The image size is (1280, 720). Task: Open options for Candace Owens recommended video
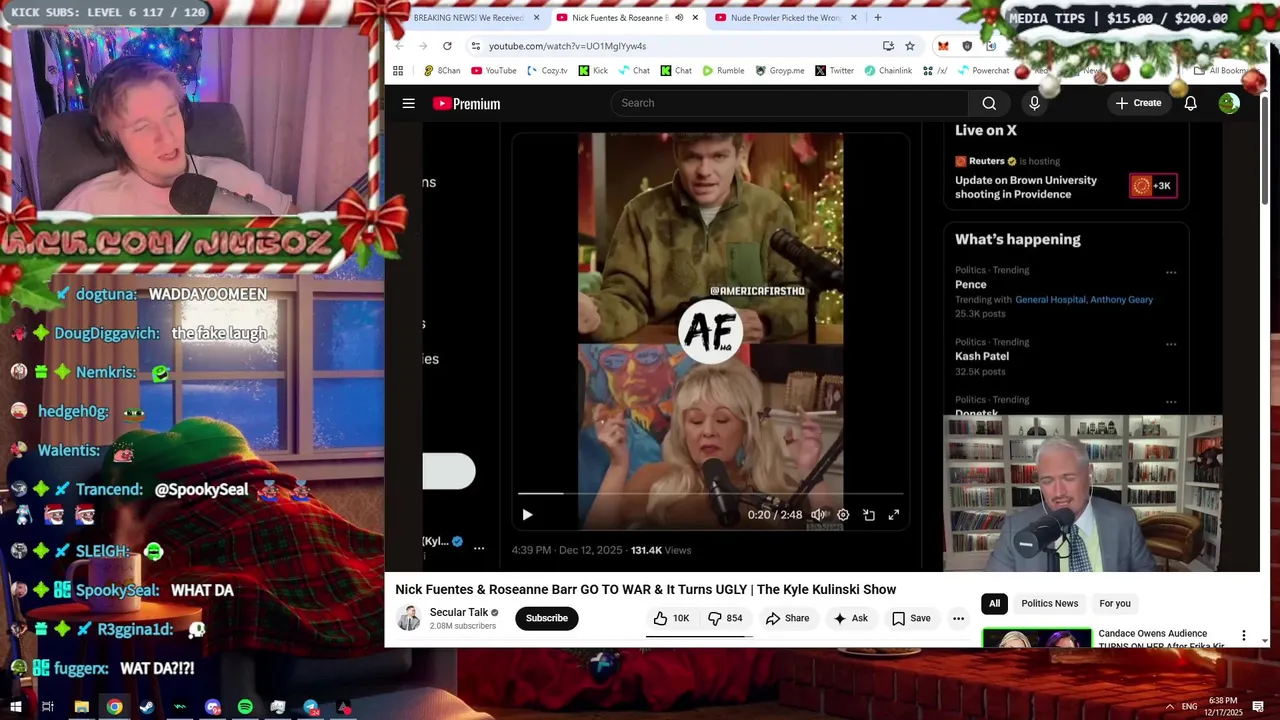tap(1244, 636)
